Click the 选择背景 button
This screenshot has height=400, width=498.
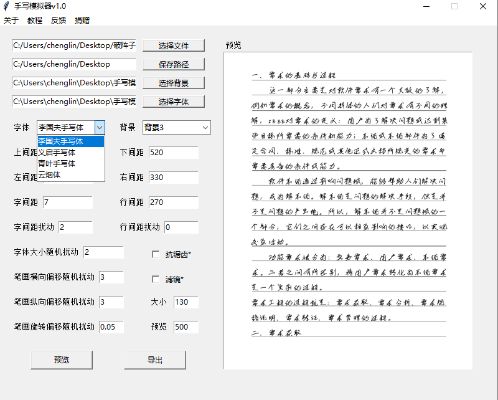click(174, 83)
